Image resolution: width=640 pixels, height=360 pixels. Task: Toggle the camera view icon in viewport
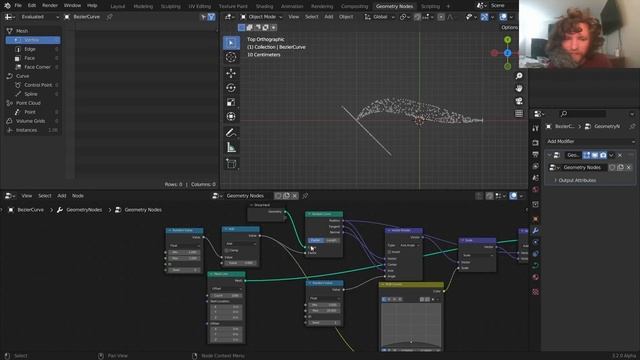pyautogui.click(x=519, y=101)
